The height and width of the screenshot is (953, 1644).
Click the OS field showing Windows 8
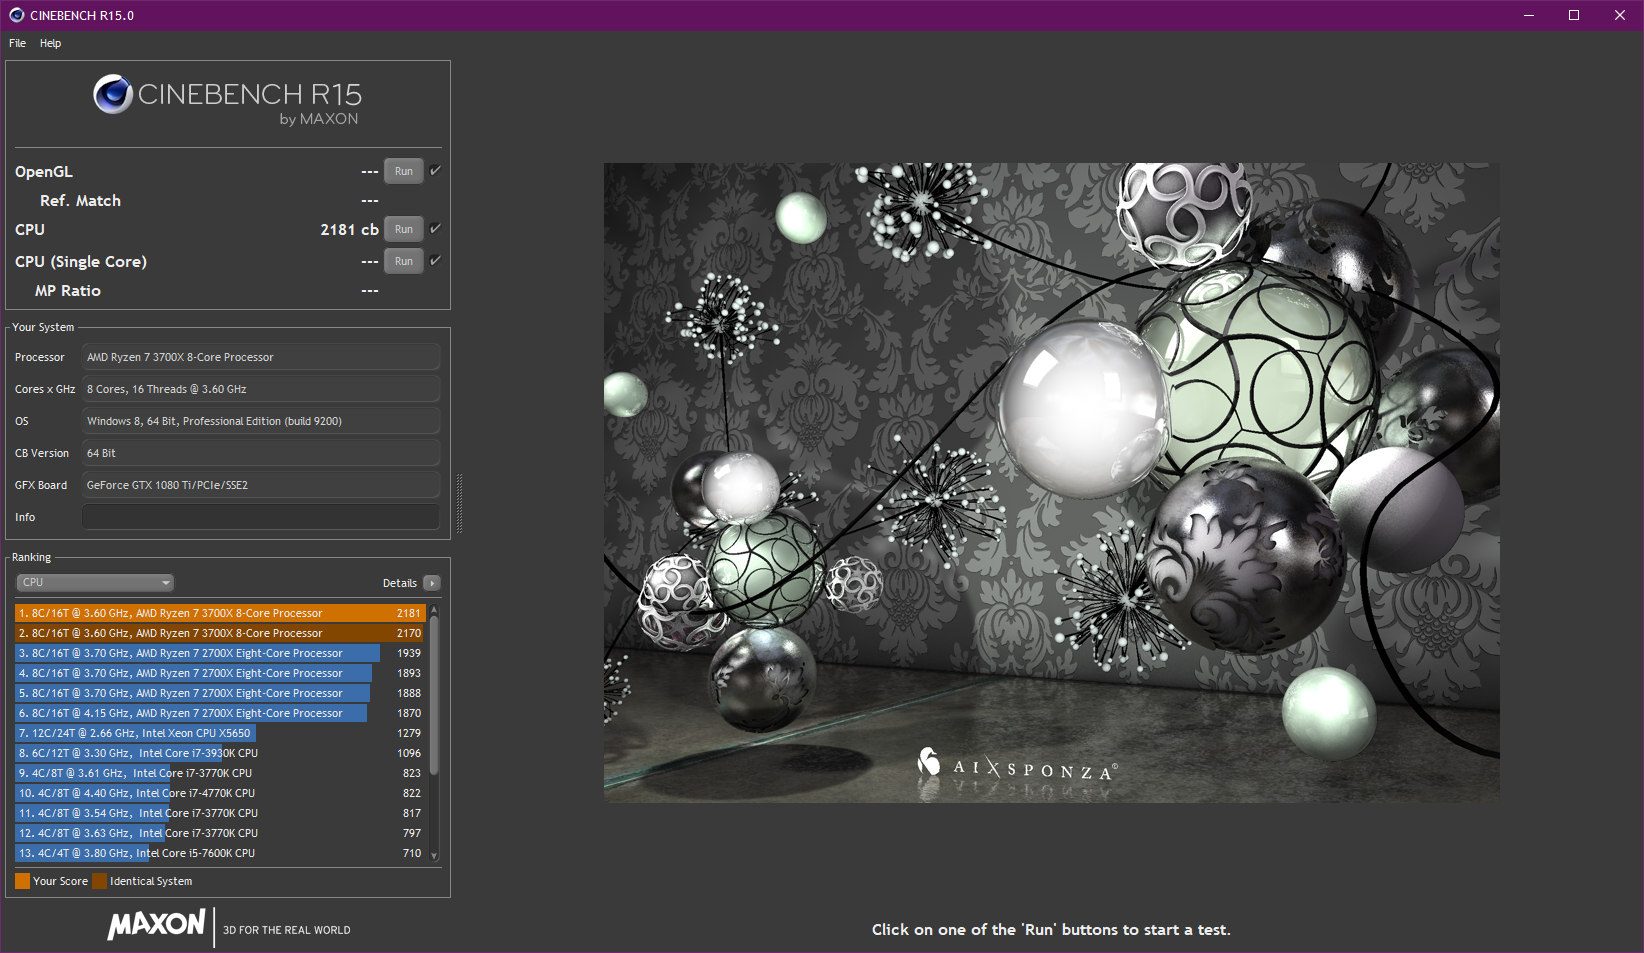260,421
